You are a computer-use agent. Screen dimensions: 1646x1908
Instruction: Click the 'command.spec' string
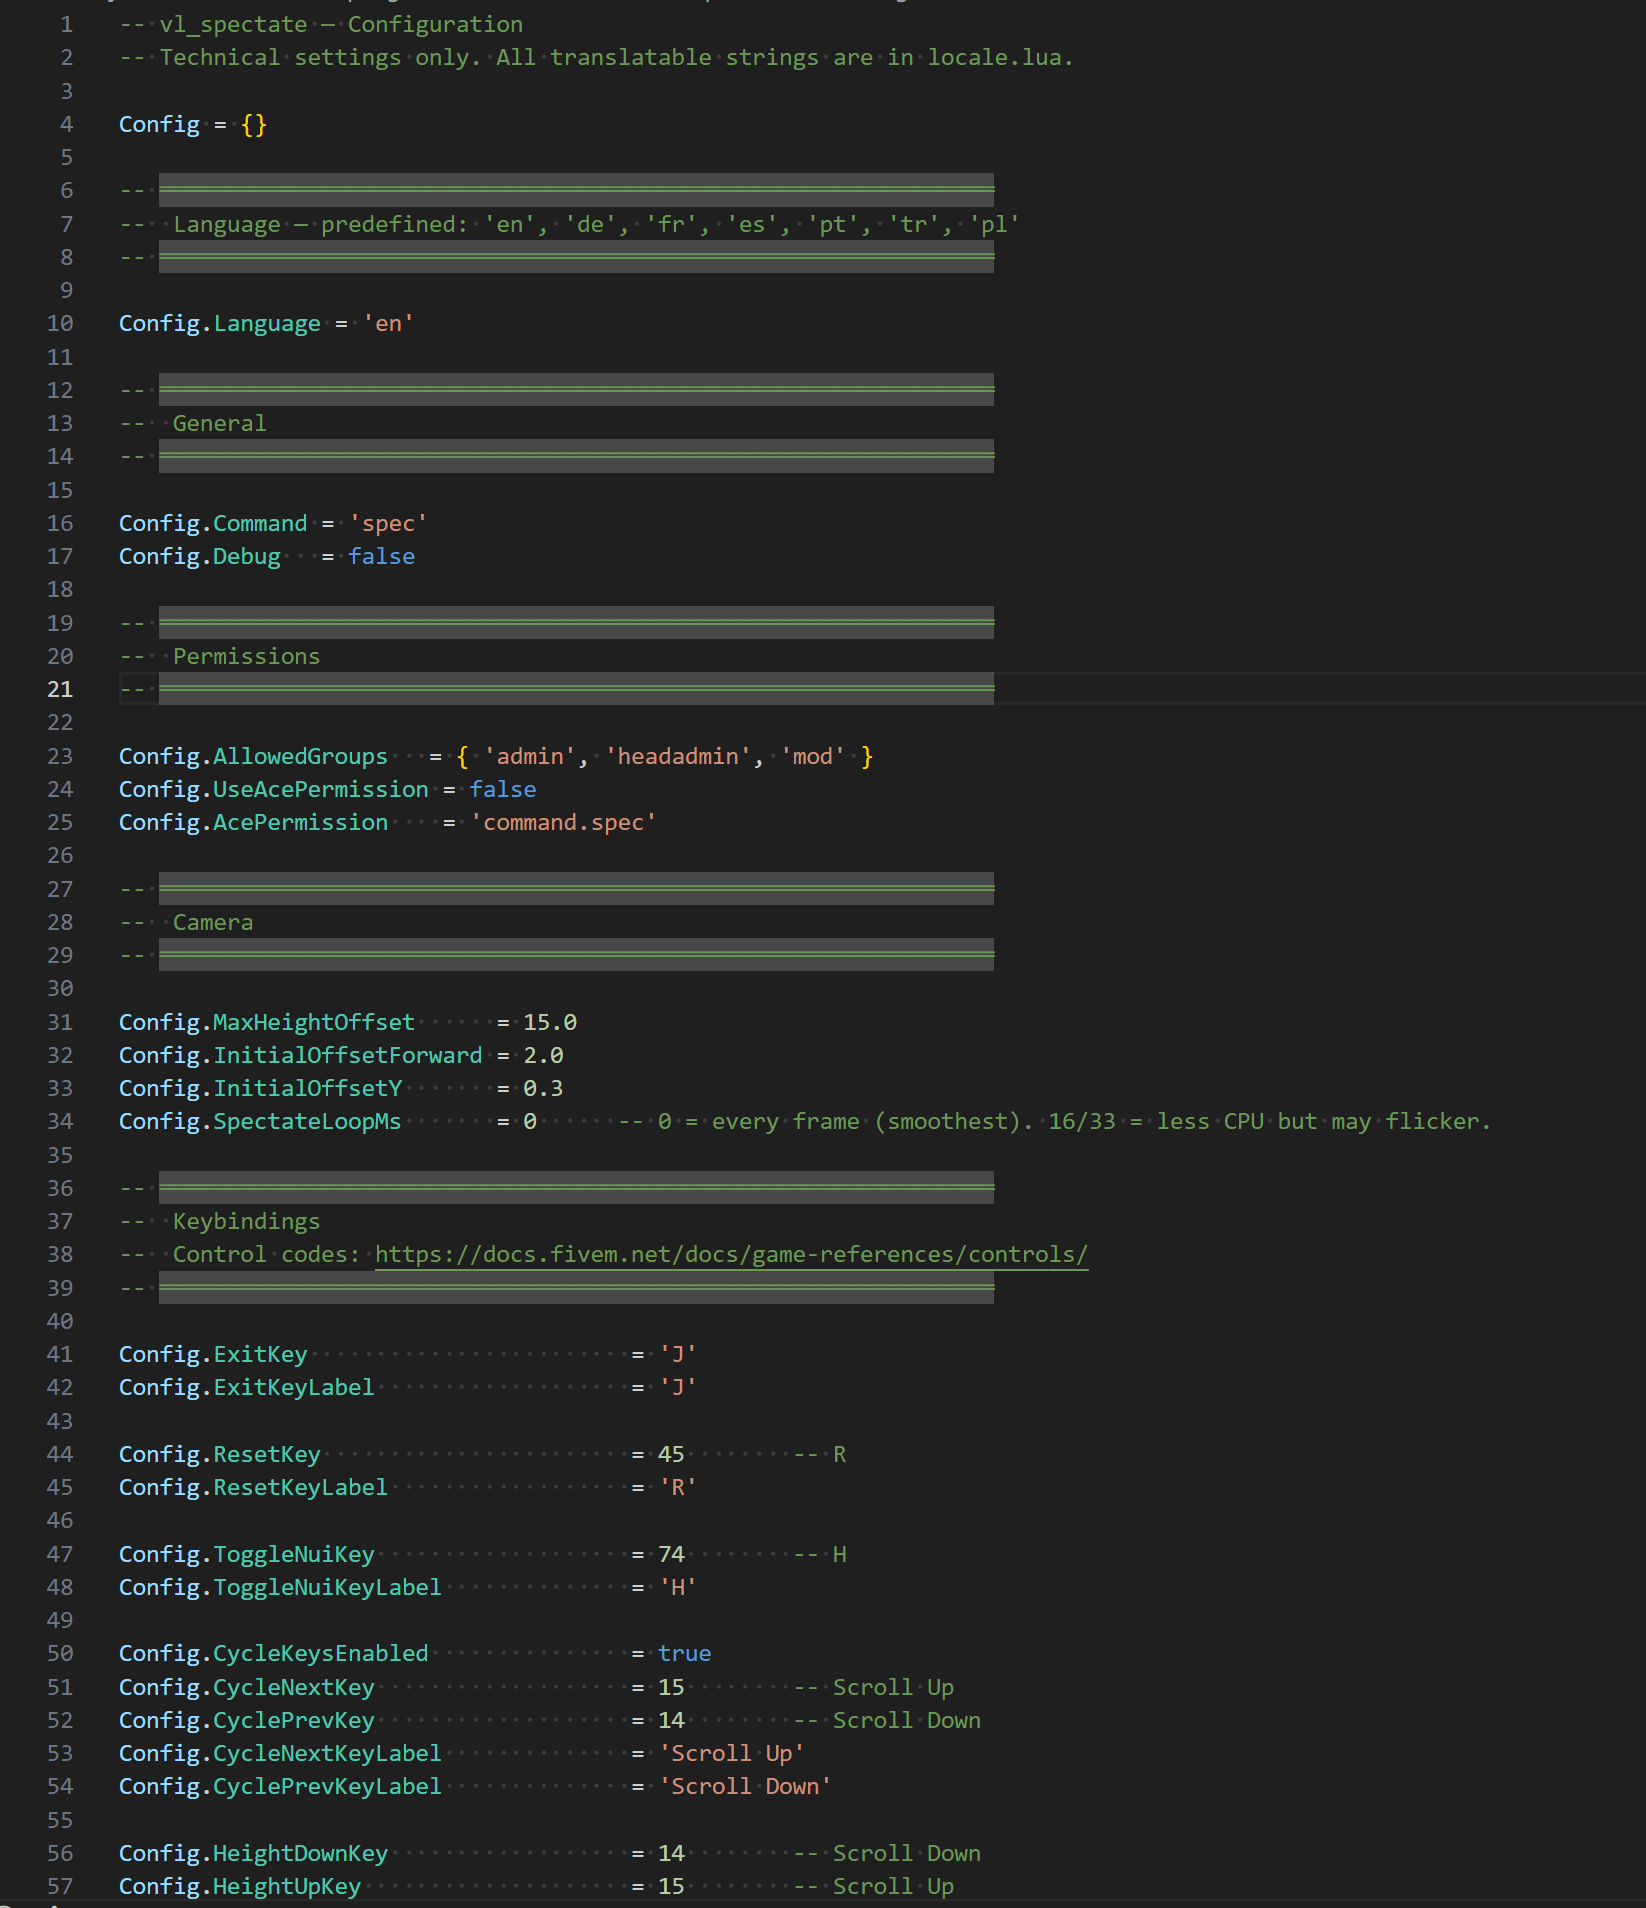pyautogui.click(x=563, y=822)
